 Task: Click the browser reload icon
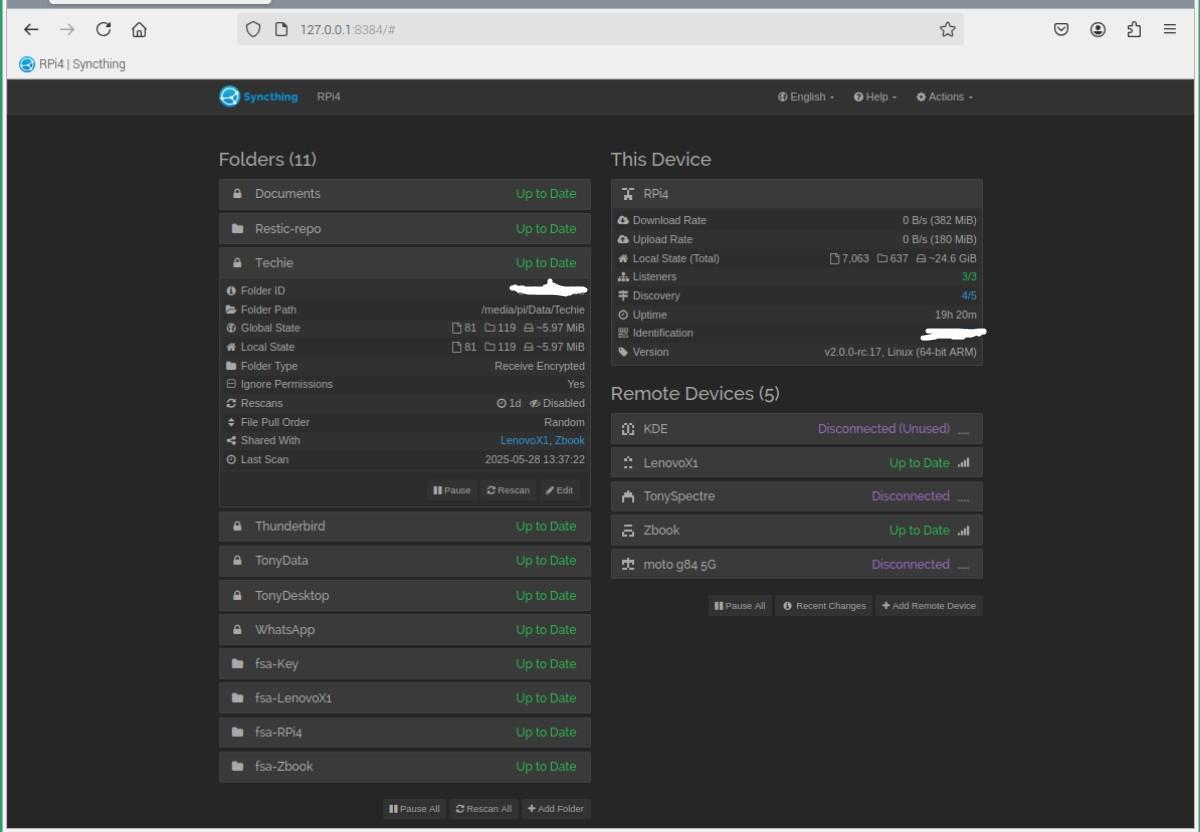point(103,30)
